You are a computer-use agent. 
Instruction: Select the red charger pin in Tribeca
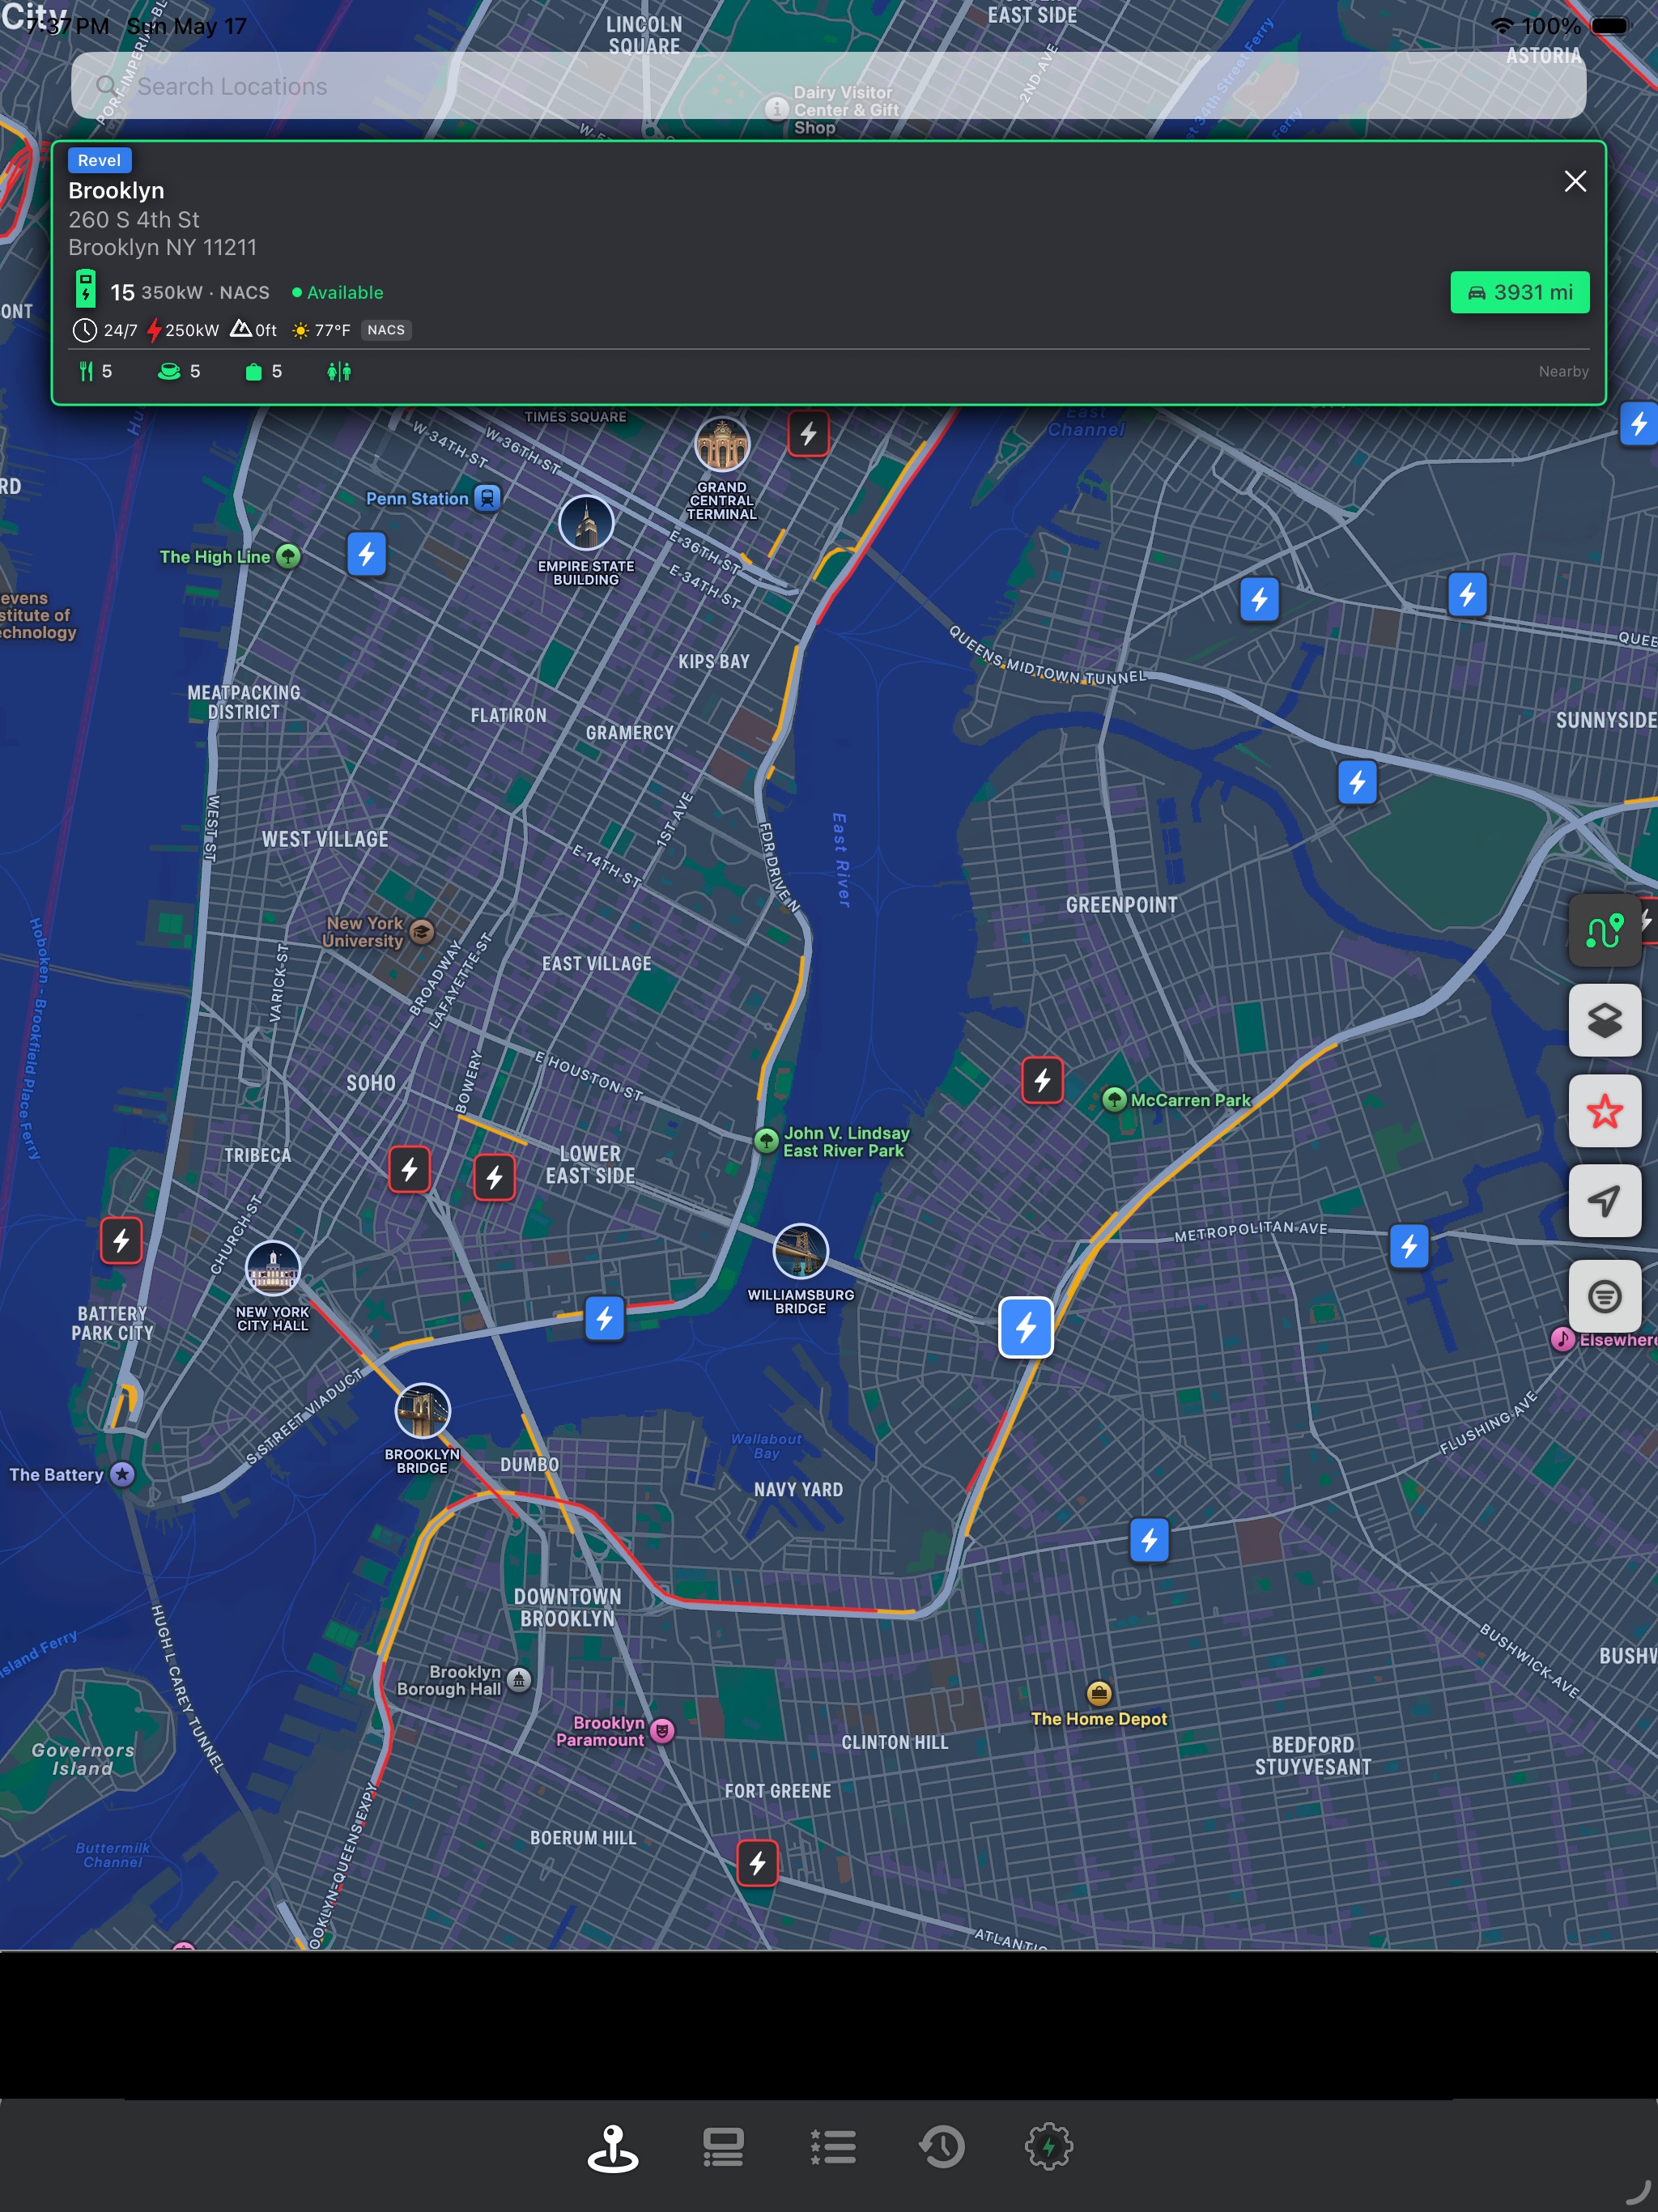(x=409, y=1170)
